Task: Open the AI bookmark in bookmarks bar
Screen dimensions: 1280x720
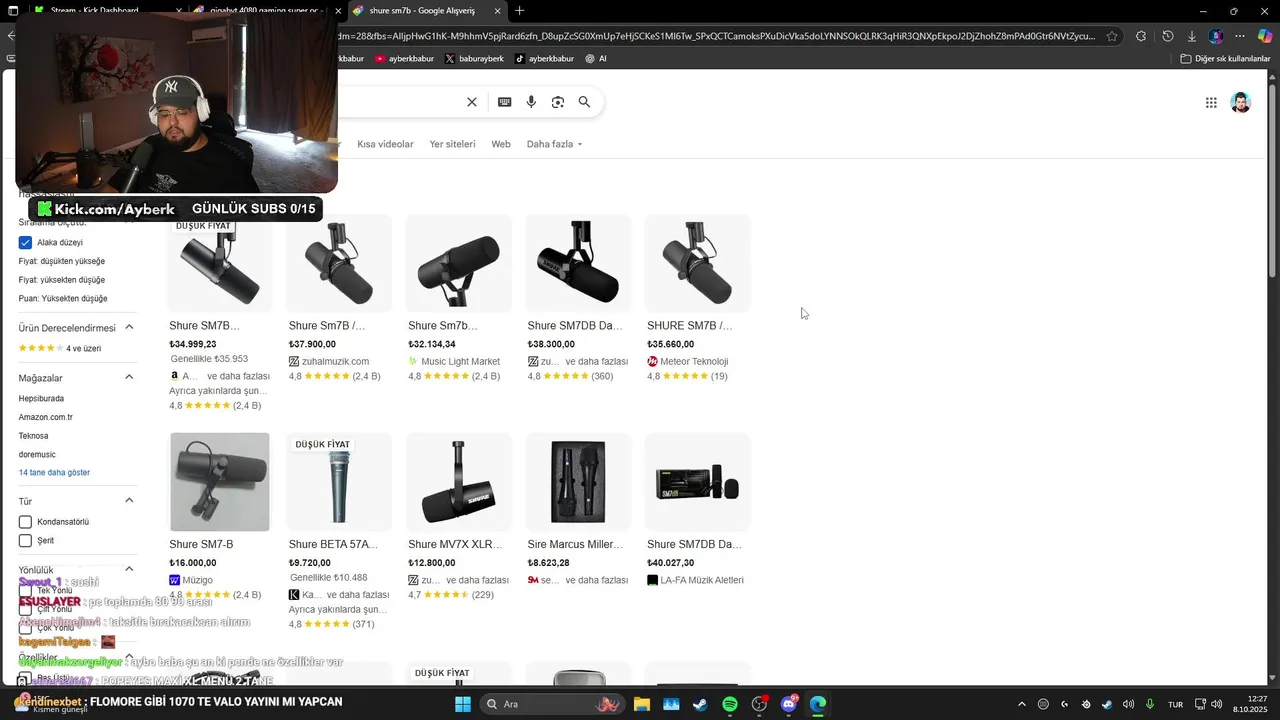Action: (x=596, y=59)
